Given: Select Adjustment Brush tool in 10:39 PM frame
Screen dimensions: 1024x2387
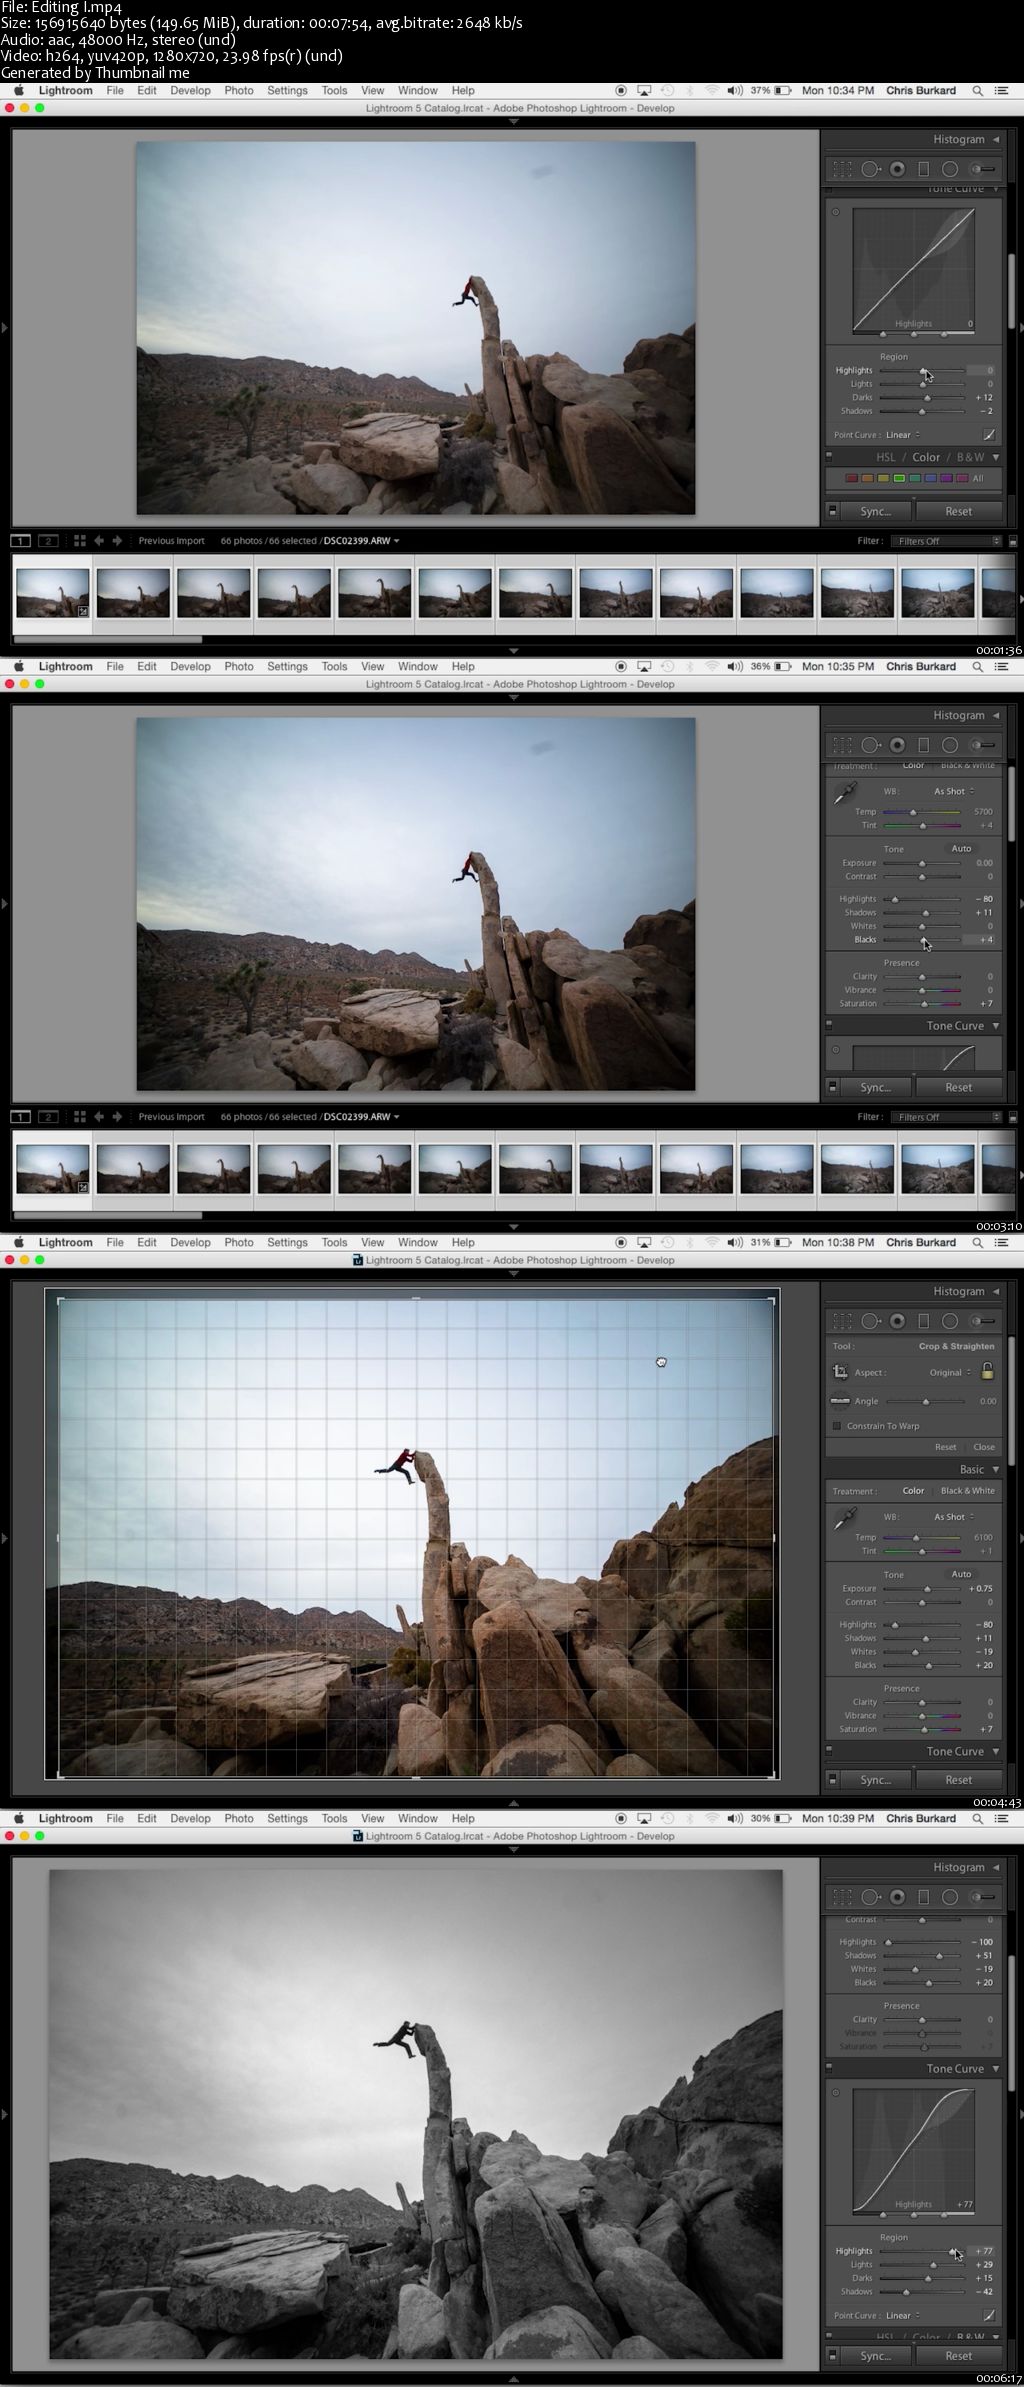Looking at the screenshot, I should (983, 1897).
